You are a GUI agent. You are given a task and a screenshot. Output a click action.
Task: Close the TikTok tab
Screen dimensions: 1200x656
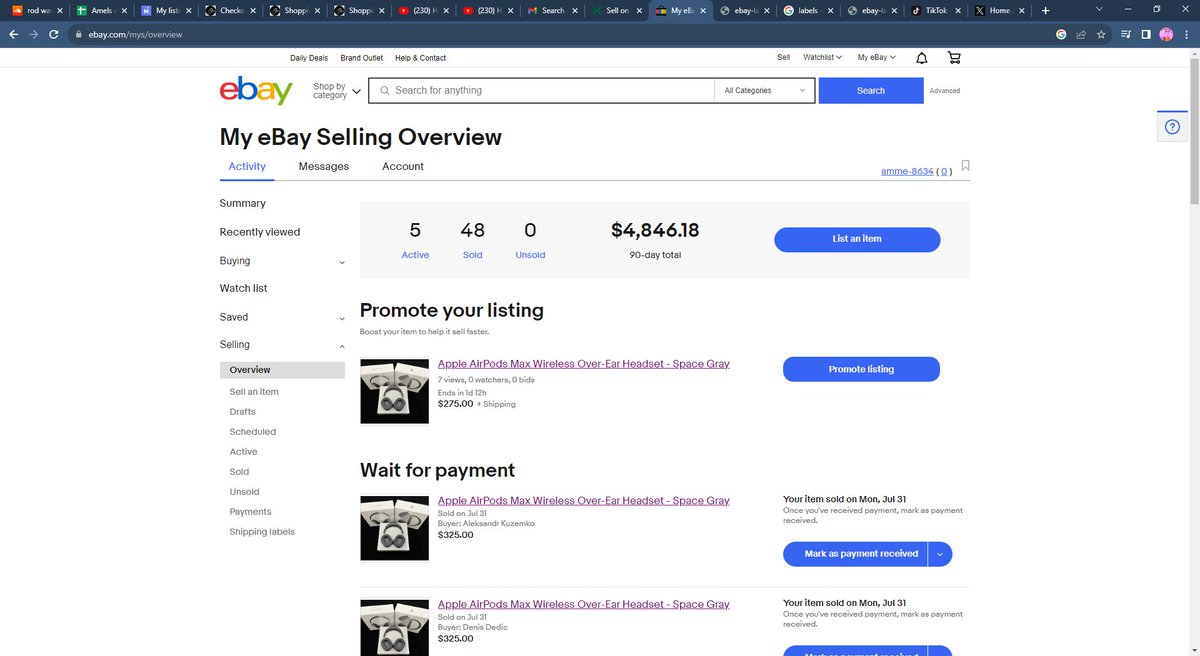point(958,10)
